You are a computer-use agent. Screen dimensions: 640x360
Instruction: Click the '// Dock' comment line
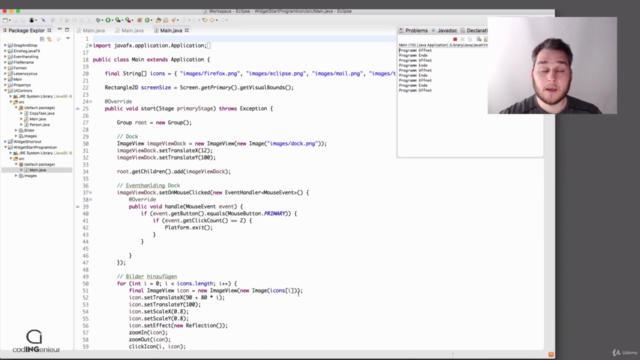(x=127, y=136)
